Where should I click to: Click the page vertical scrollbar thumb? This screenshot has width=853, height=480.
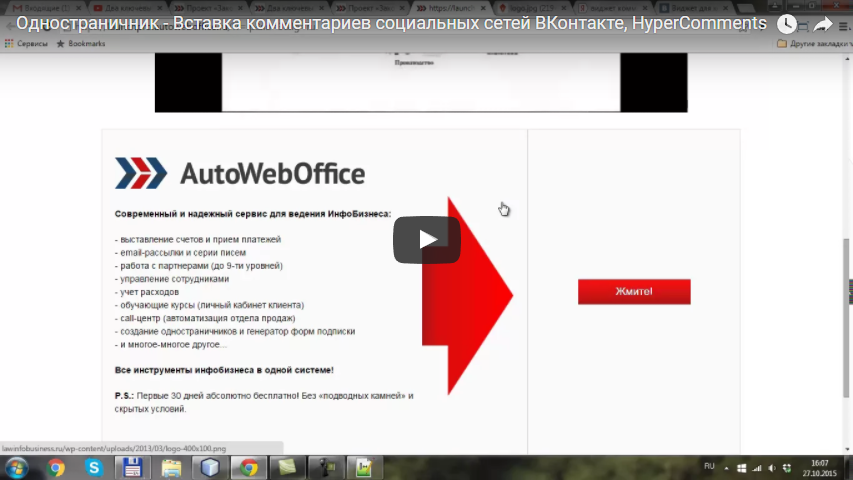[x=846, y=318]
